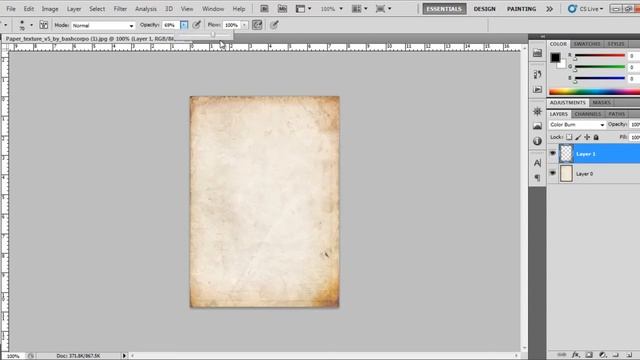The height and width of the screenshot is (360, 640).
Task: Open the CS Live dropdown
Action: (x=585, y=9)
